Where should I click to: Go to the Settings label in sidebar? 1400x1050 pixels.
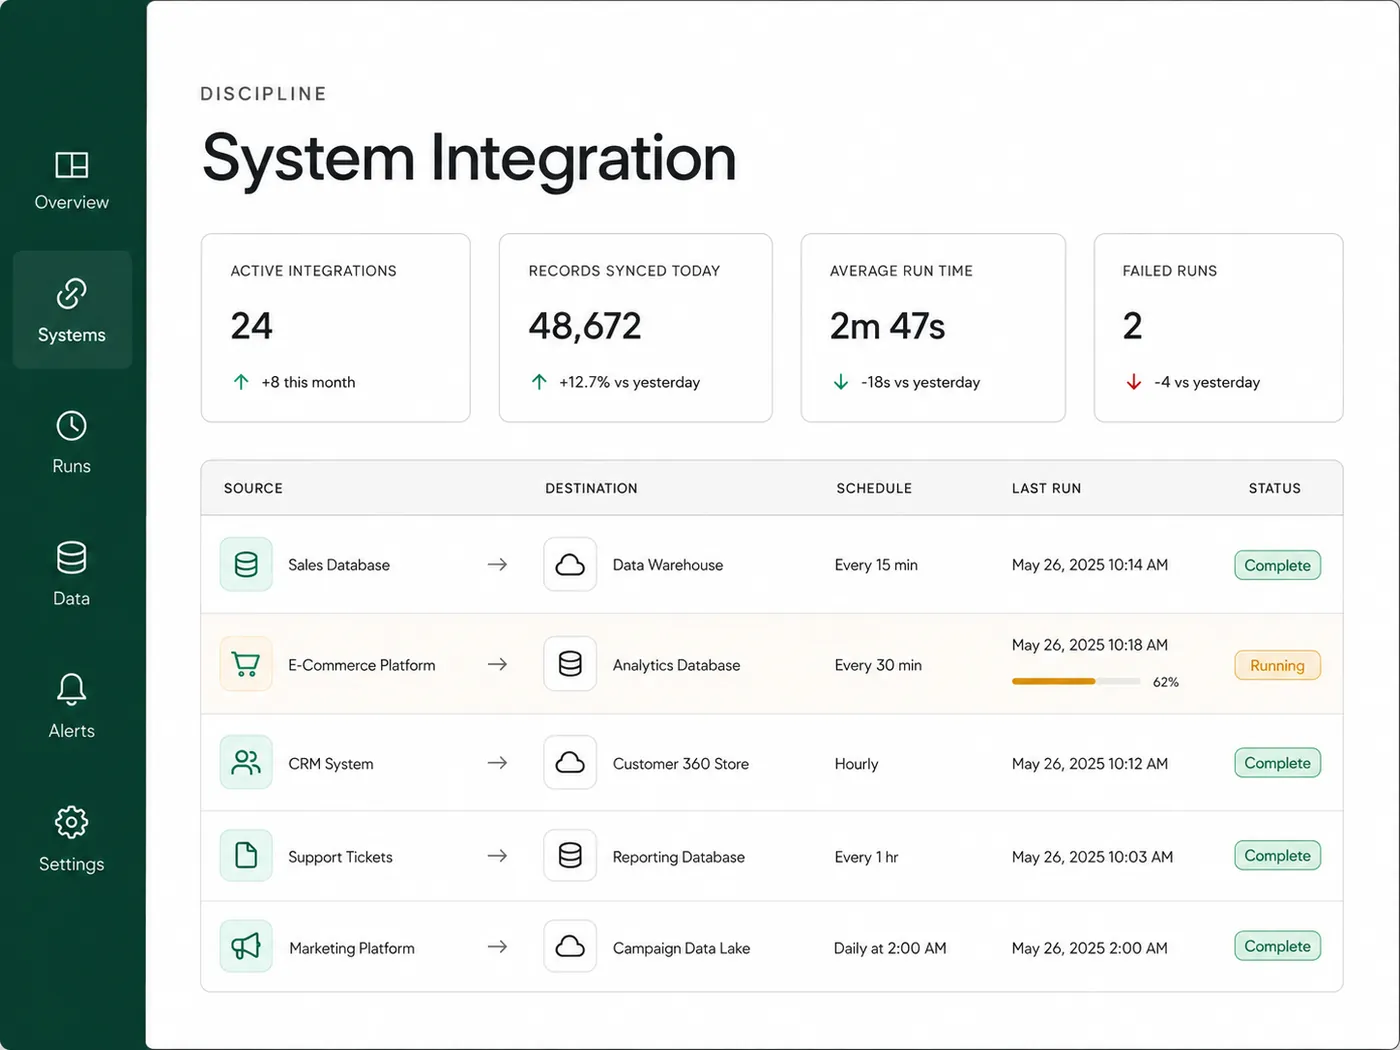pyautogui.click(x=71, y=864)
